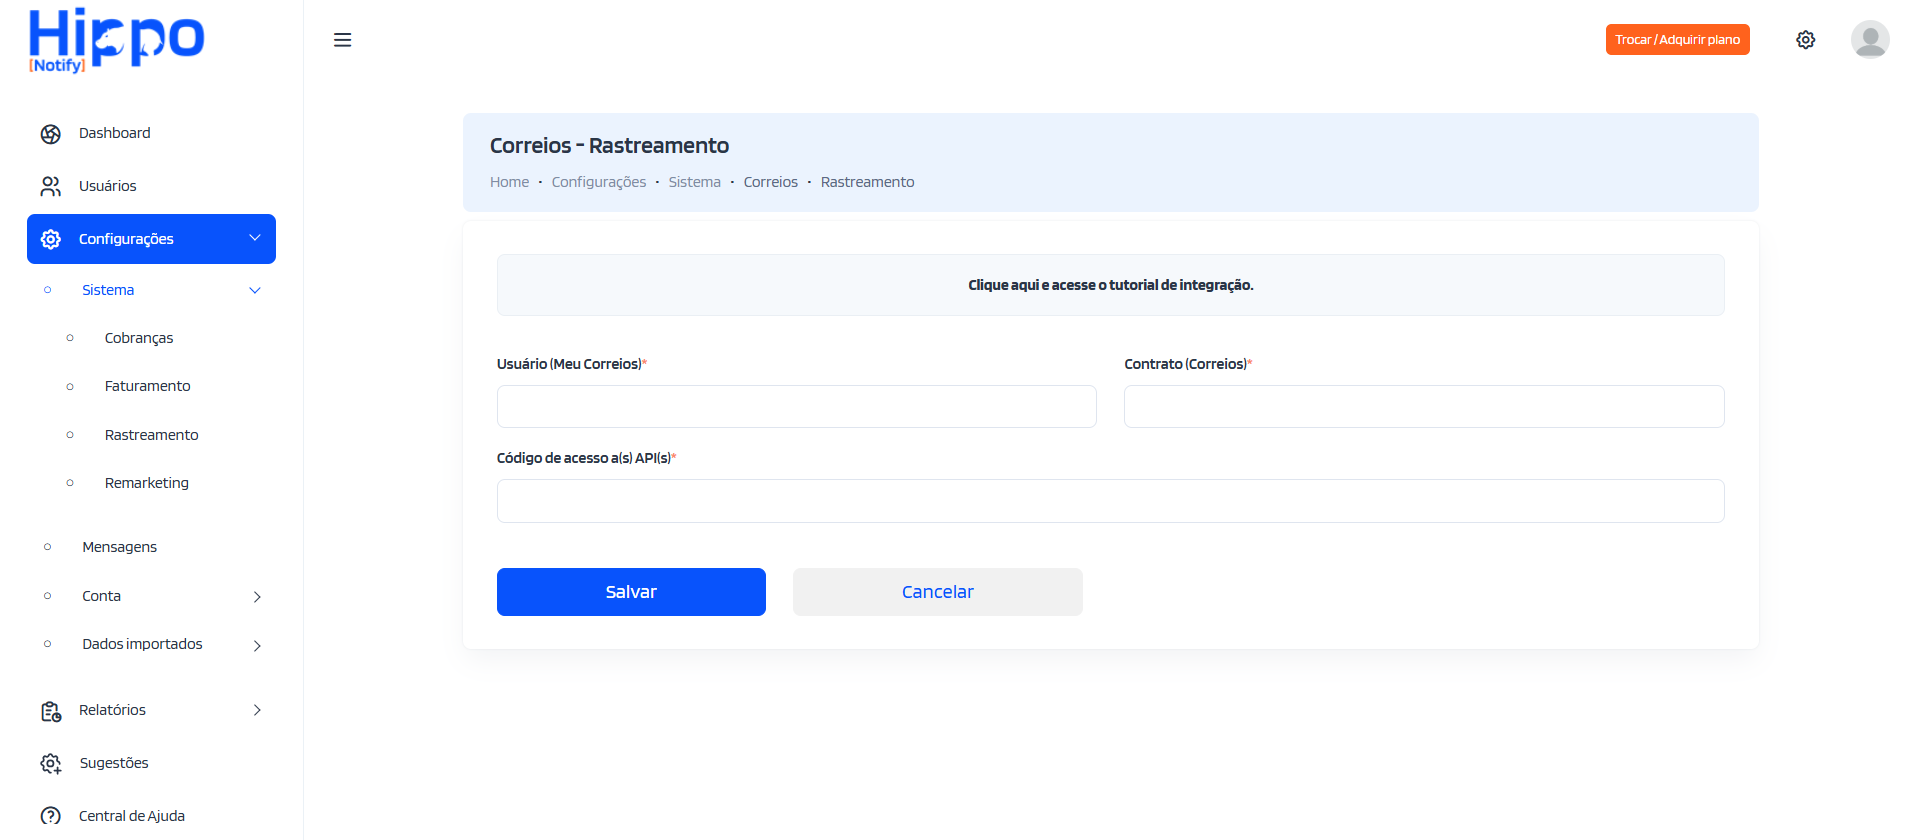Focus the Código de acesso API field
This screenshot has height=840, width=1918.
point(1110,501)
